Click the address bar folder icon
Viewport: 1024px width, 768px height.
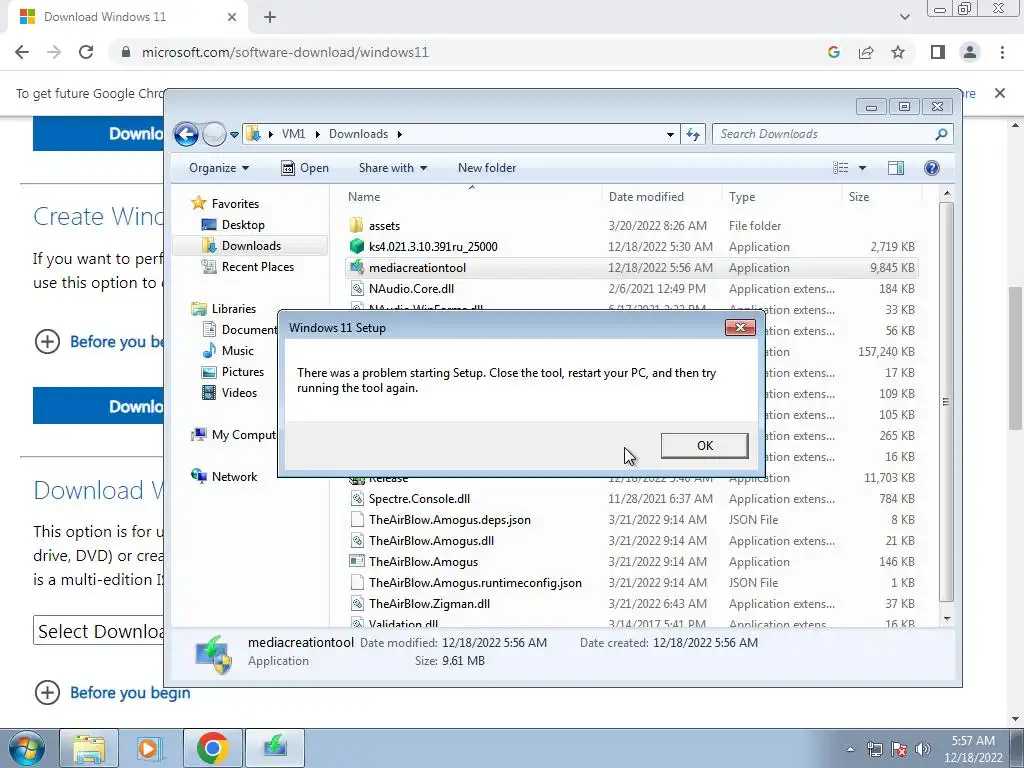click(253, 134)
